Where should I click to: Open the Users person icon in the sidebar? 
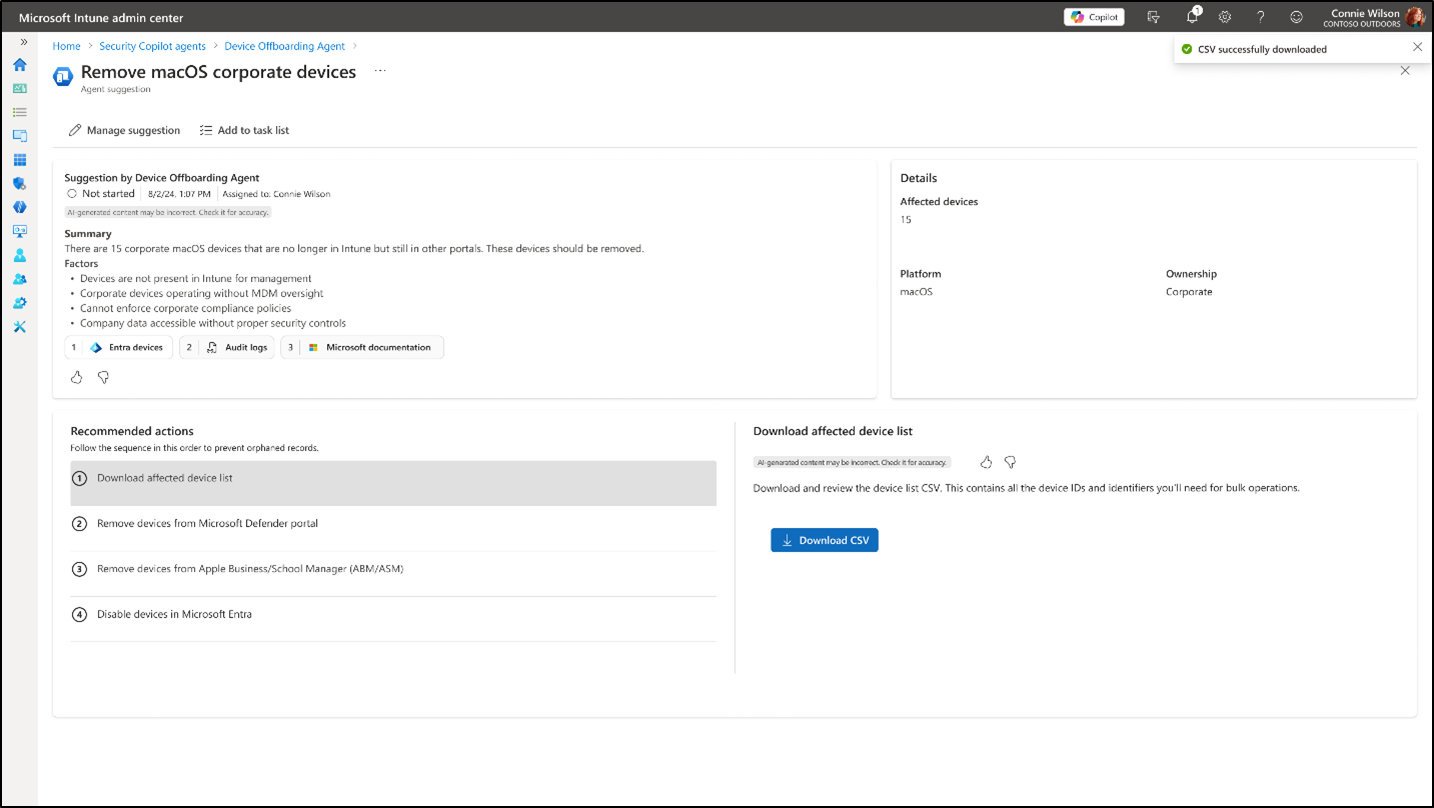[19, 255]
